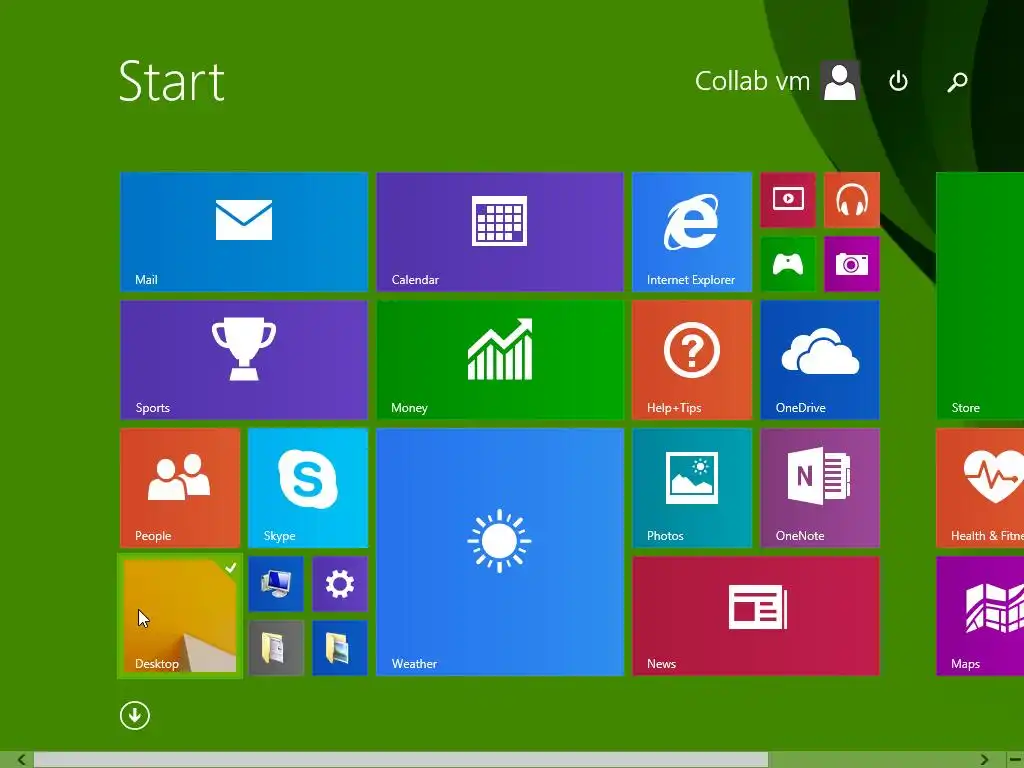Open the search magnifier button
Screen dimensions: 1024x768
pos(957,82)
